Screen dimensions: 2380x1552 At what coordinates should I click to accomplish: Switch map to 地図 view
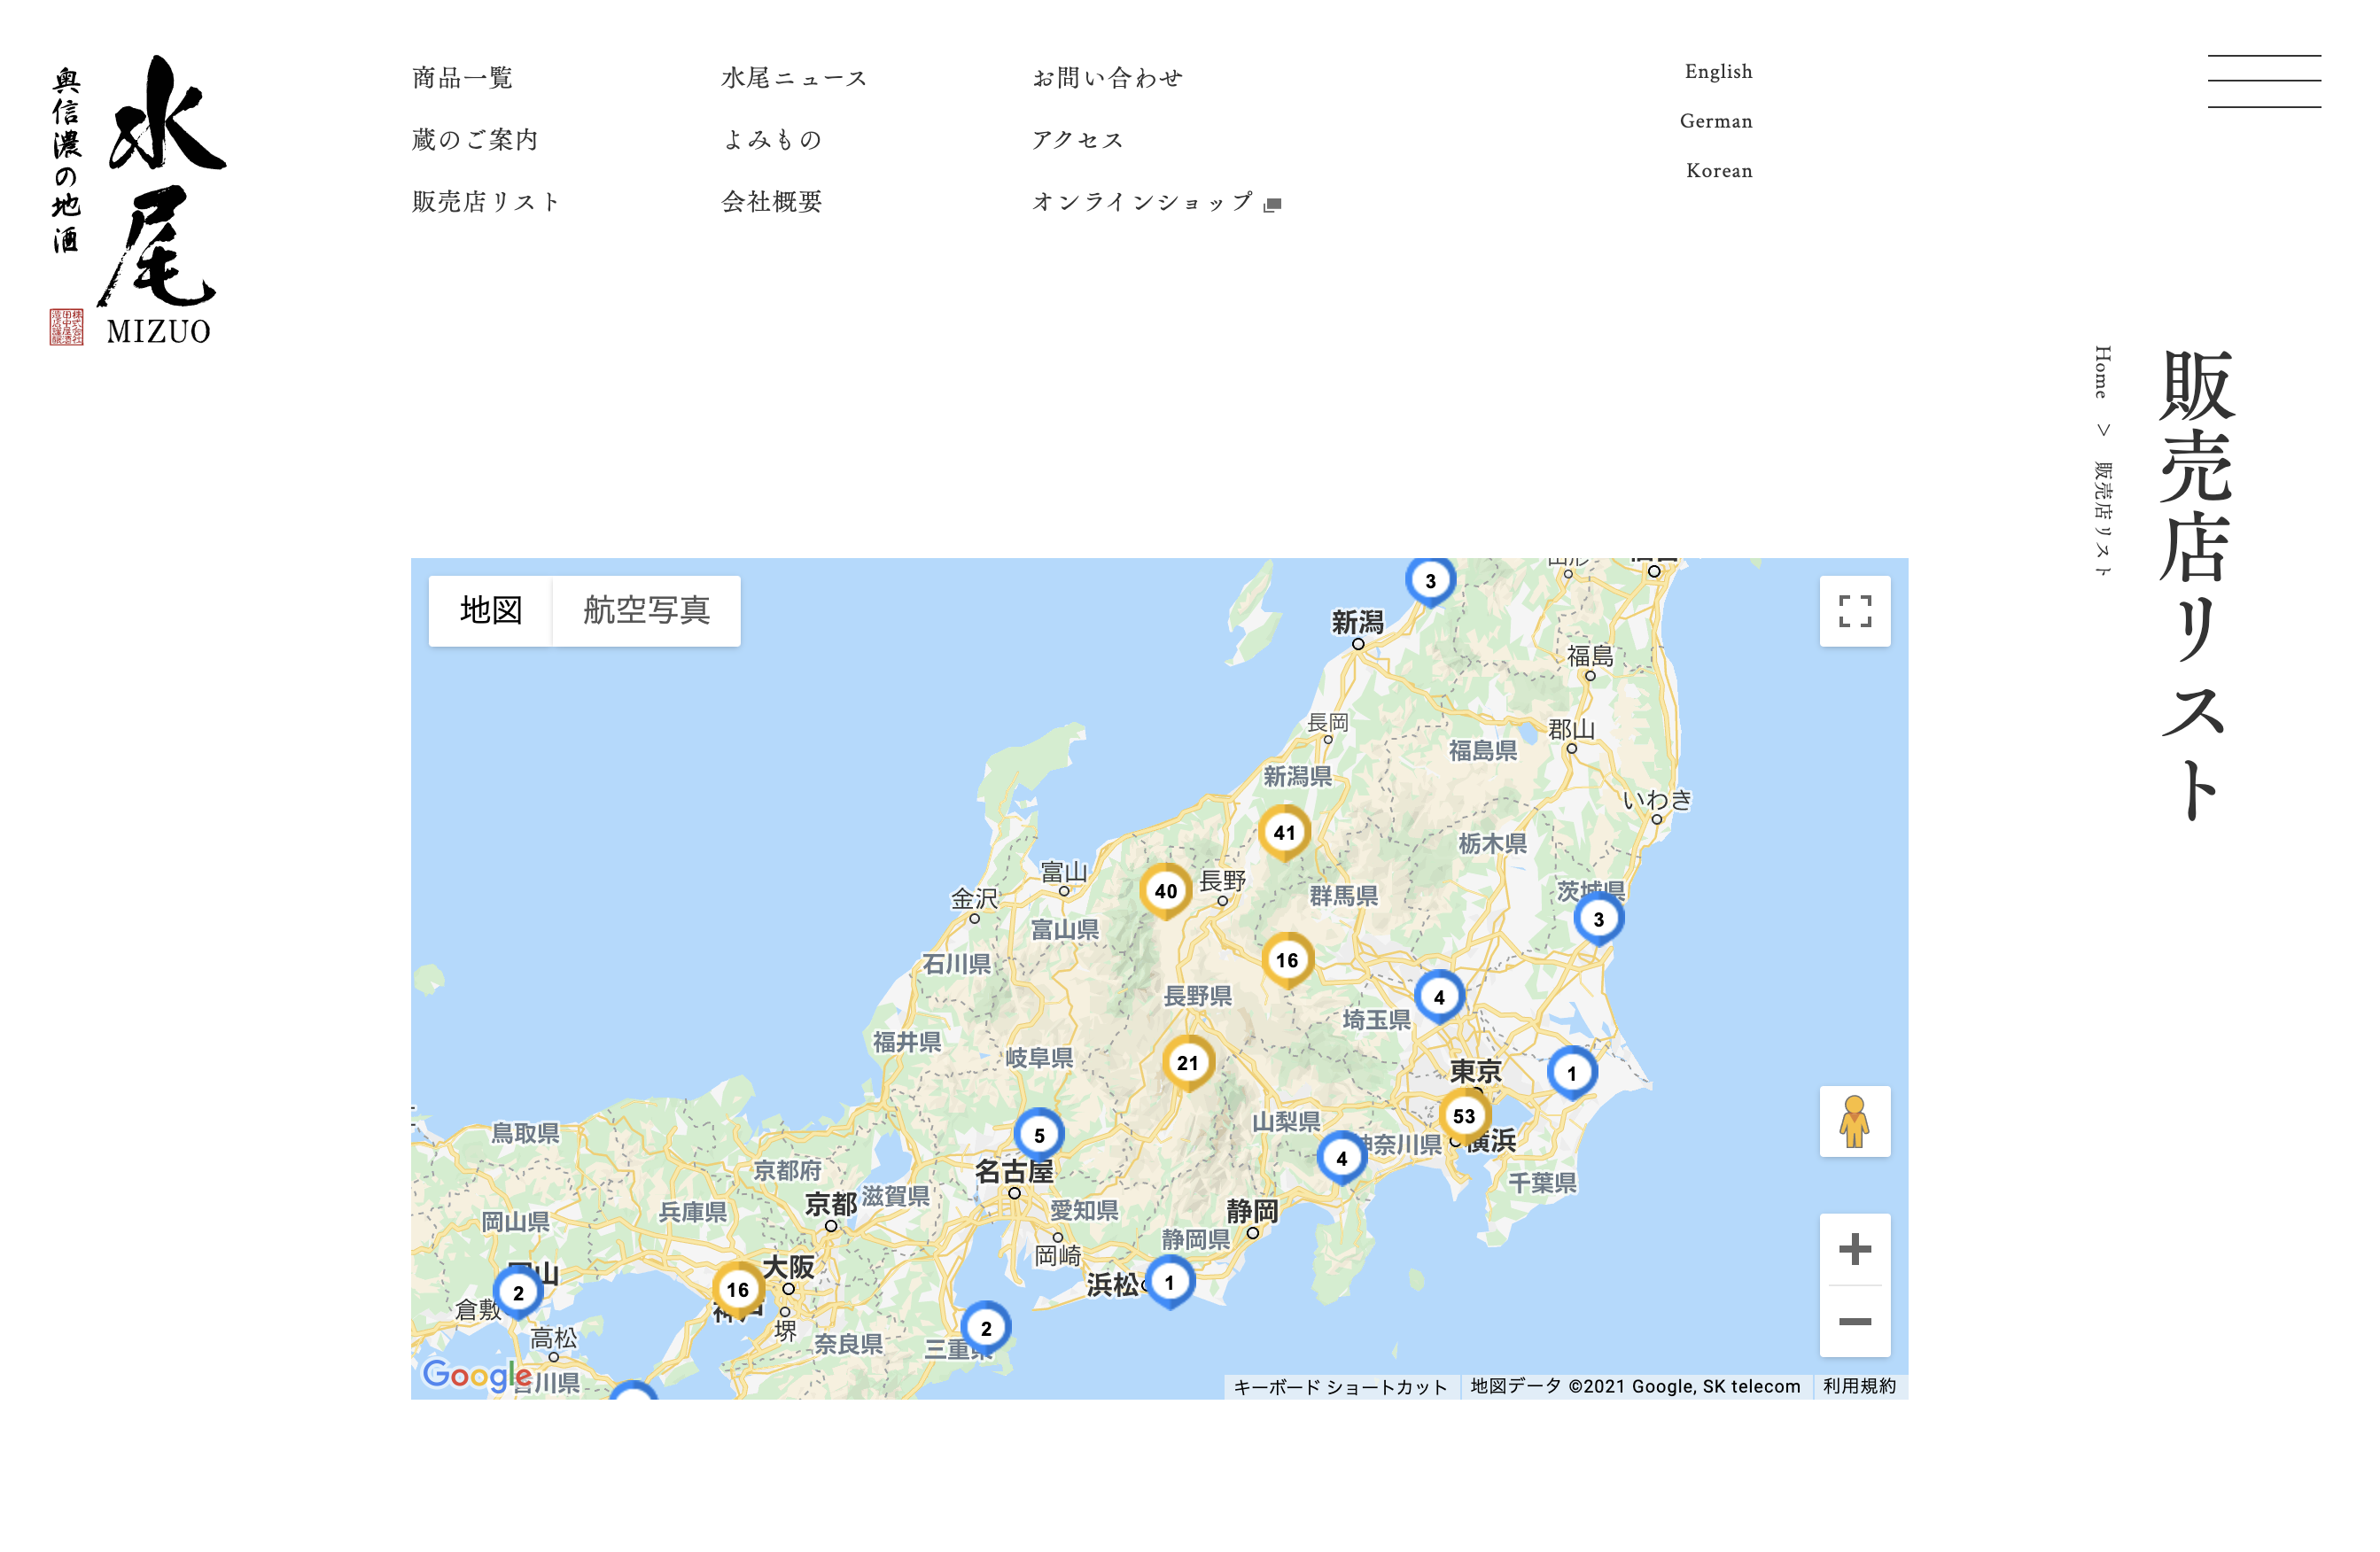[491, 610]
